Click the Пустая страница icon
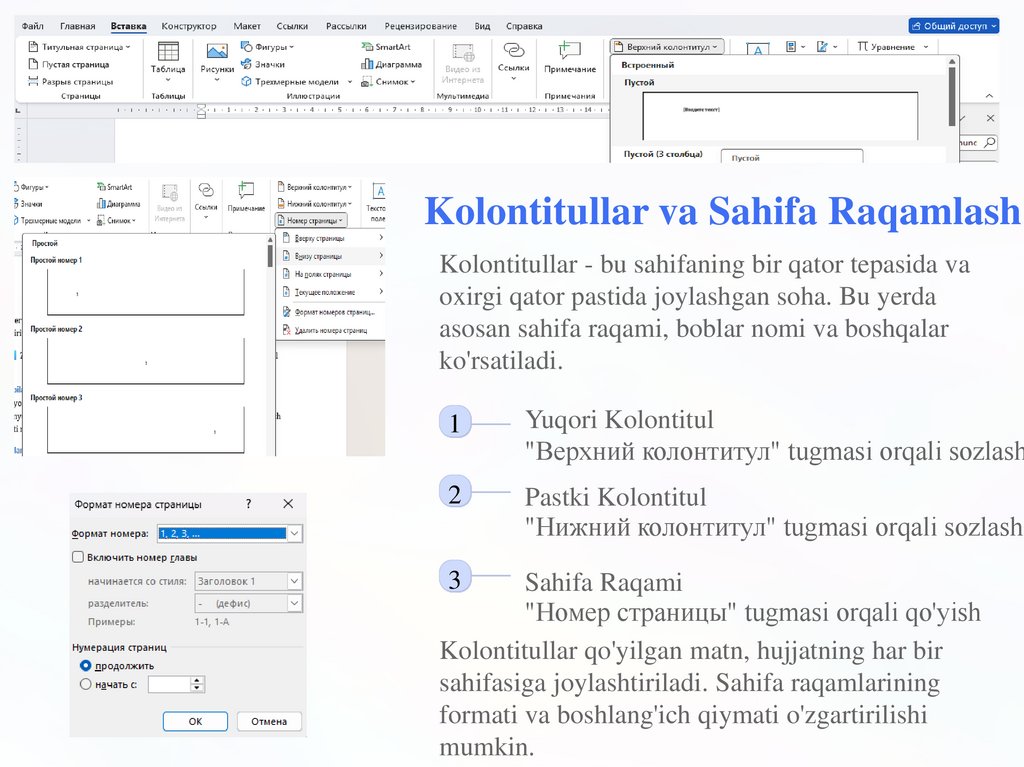1024x767 pixels. pyautogui.click(x=34, y=64)
